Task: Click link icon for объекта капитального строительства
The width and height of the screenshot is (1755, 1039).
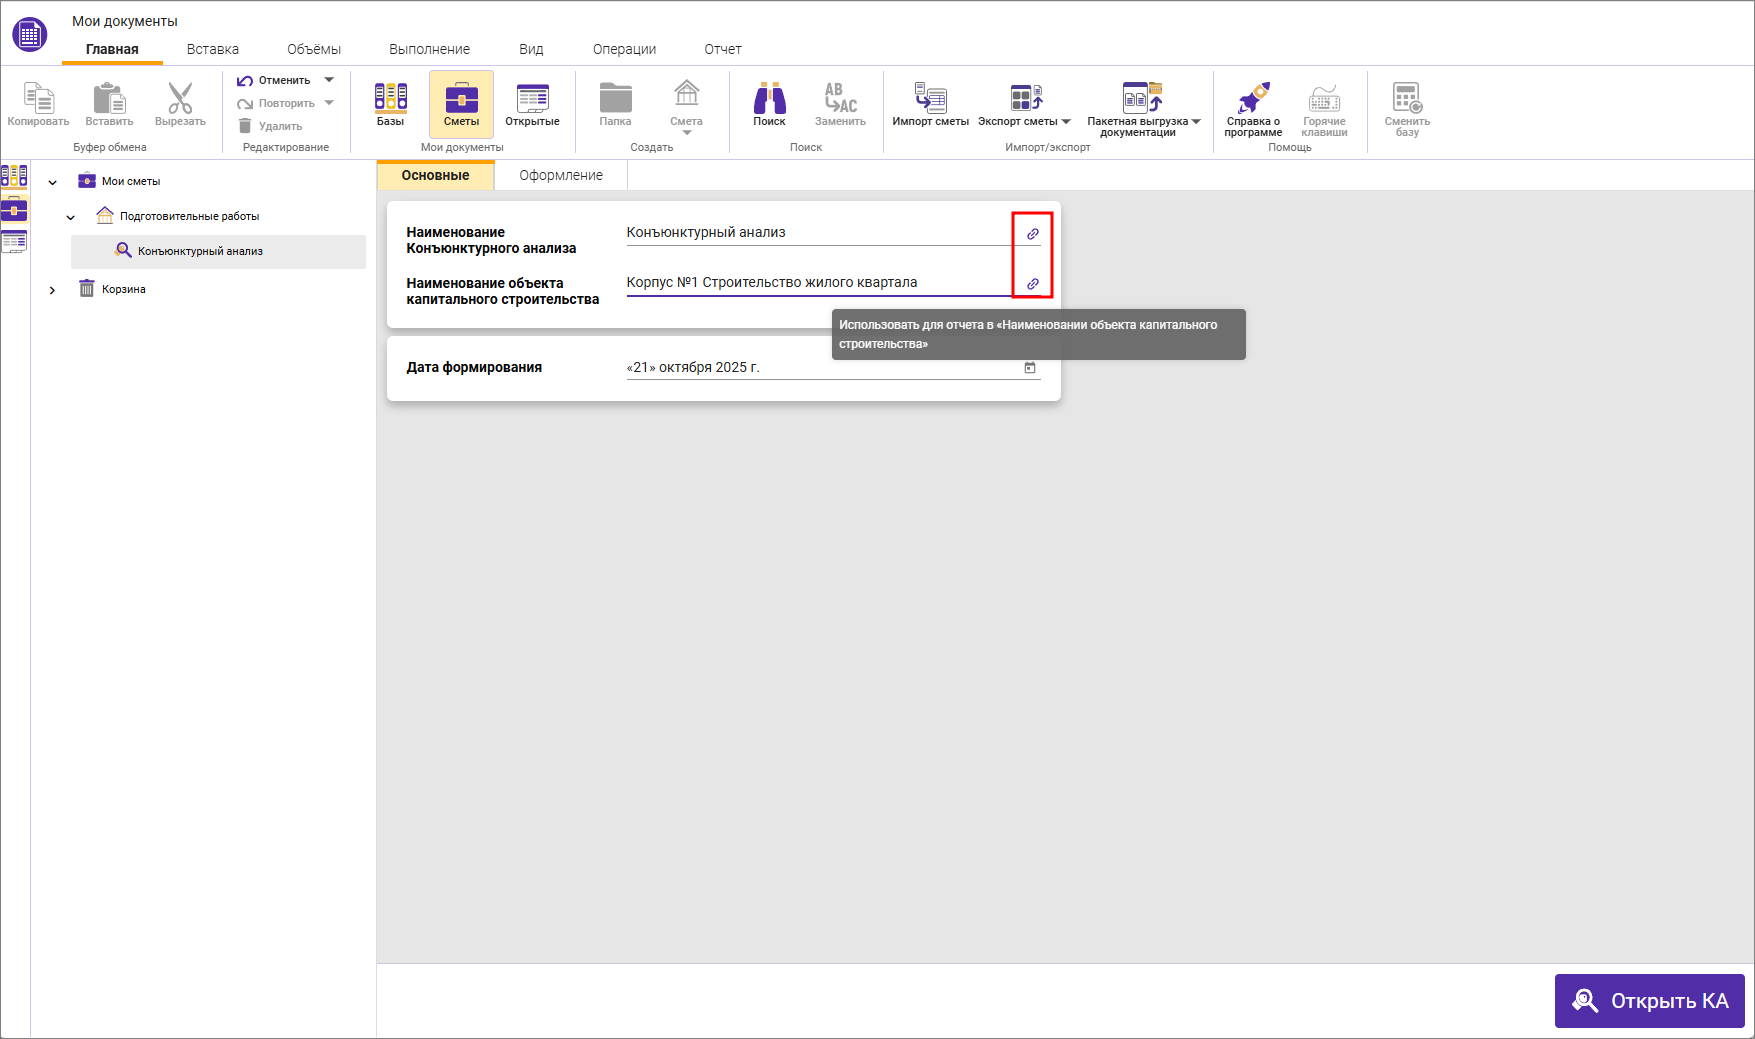Action: [x=1033, y=284]
